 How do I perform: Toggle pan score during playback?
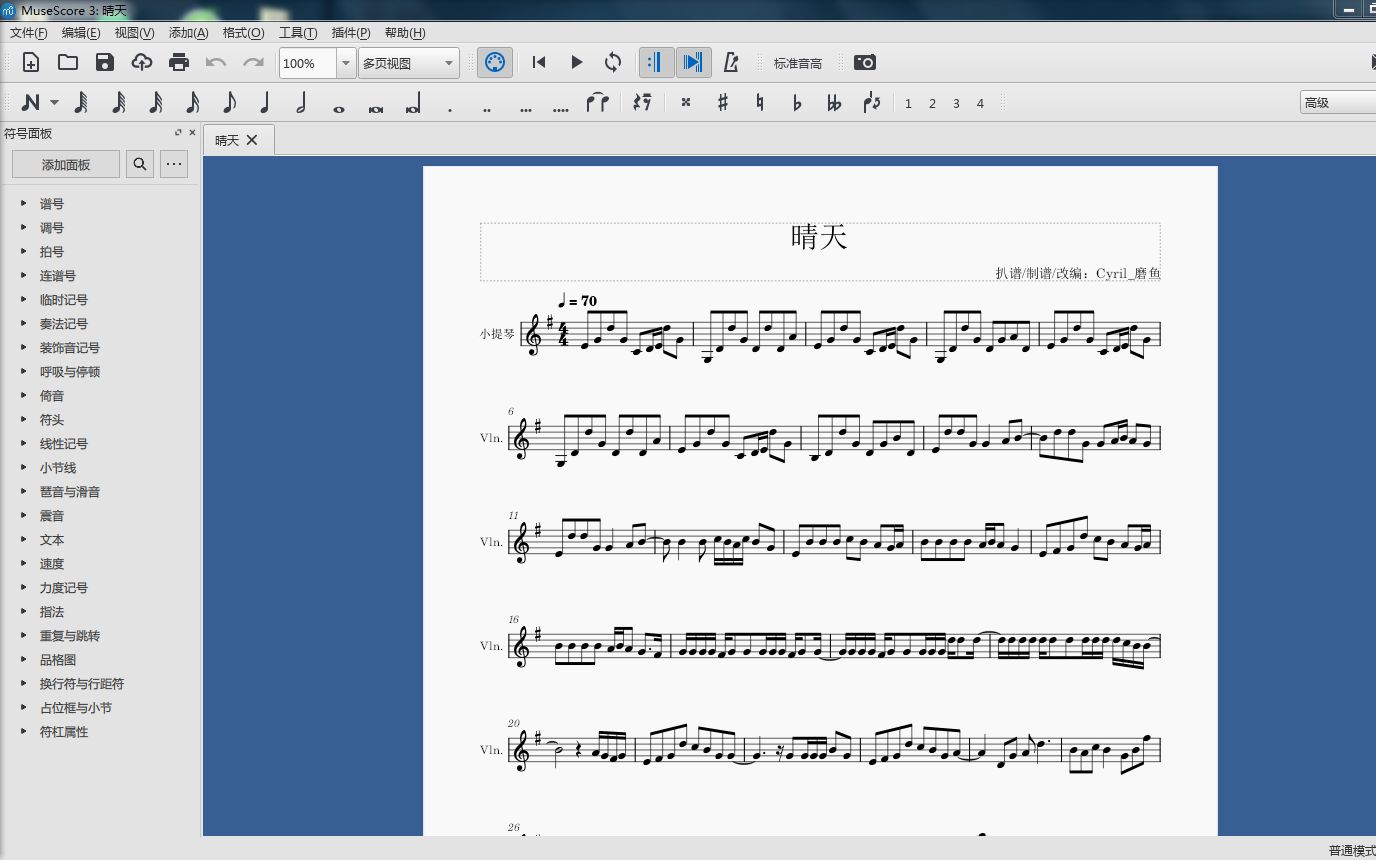tap(693, 62)
